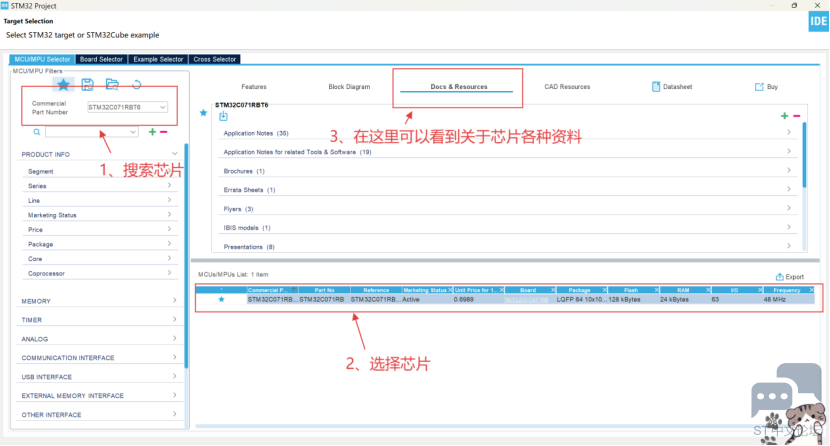Expand all docs with green plus icon
Screen dimensions: 830x446
coord(784,116)
